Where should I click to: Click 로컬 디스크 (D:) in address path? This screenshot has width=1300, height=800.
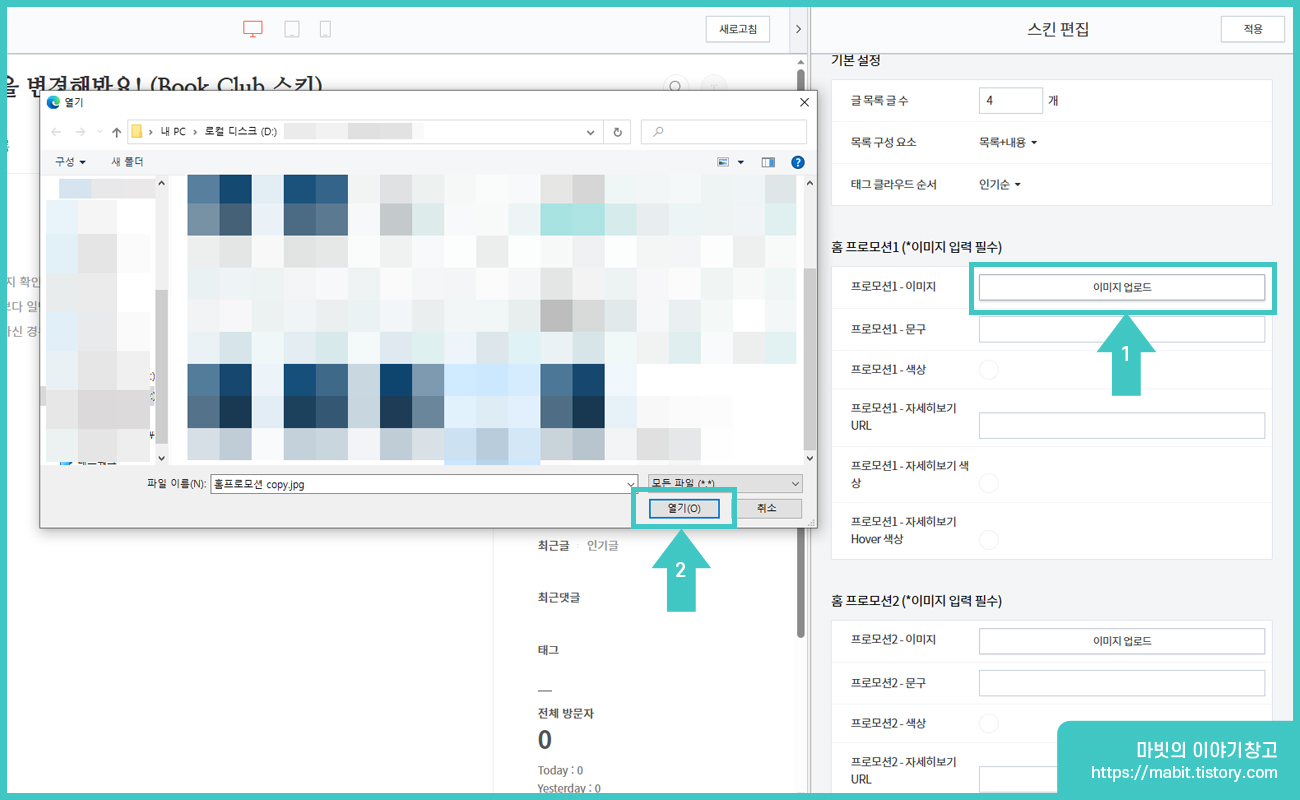click(241, 132)
